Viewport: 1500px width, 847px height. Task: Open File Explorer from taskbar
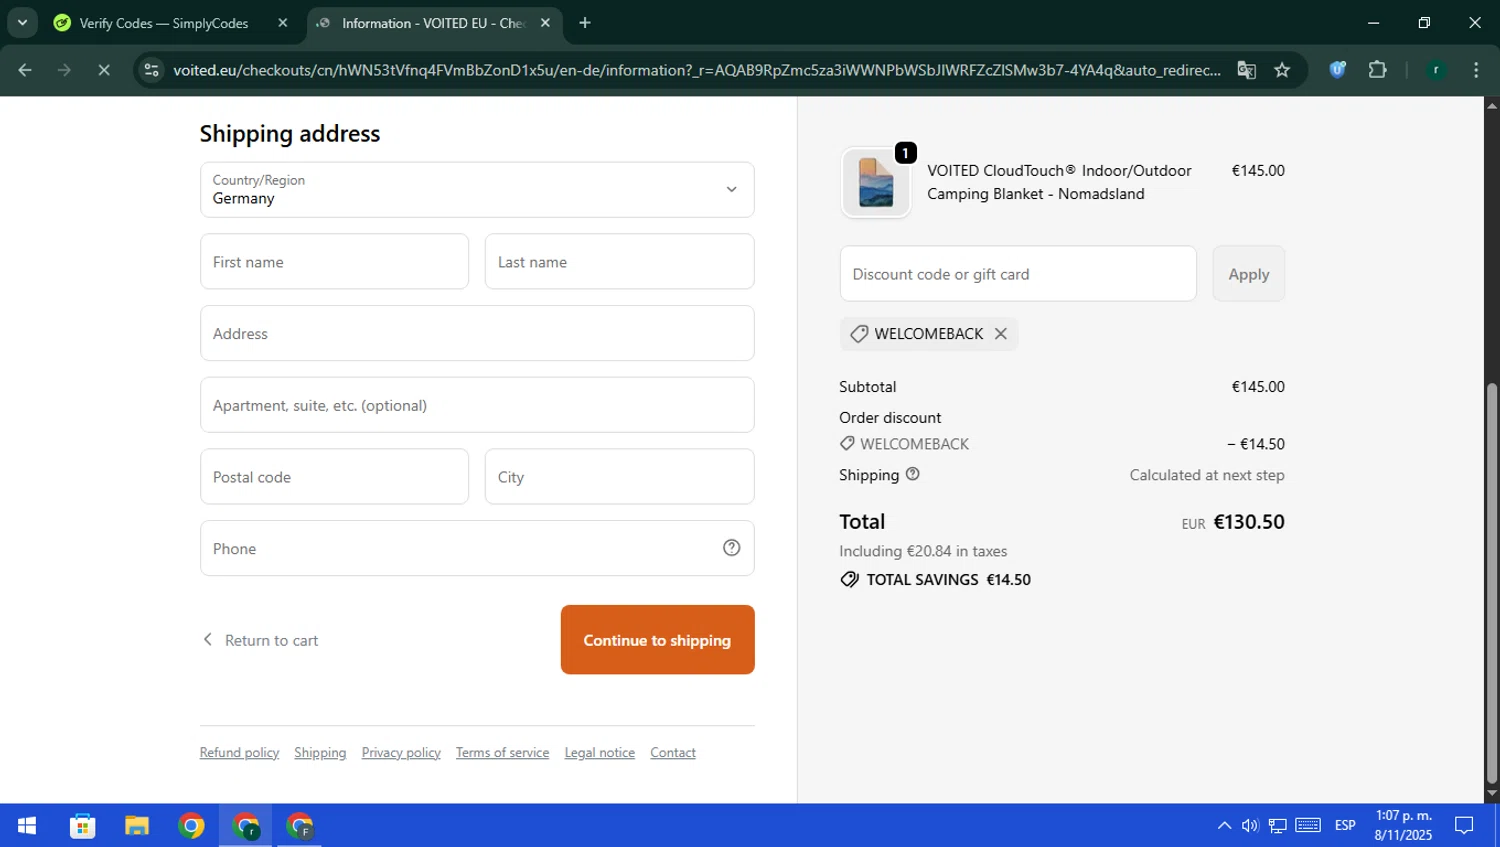tap(137, 826)
